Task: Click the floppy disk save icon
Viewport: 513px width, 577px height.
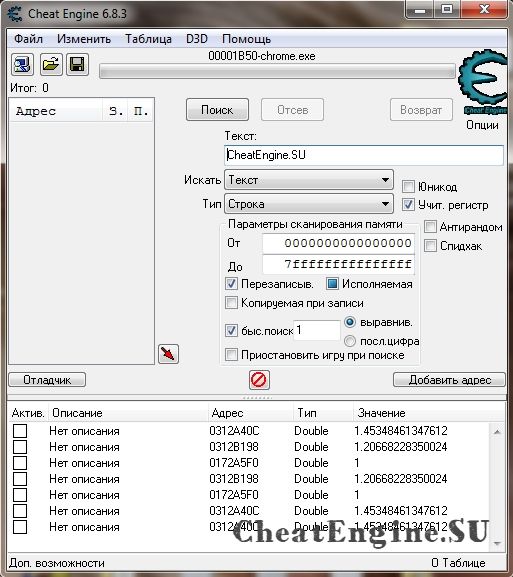Action: (x=77, y=65)
